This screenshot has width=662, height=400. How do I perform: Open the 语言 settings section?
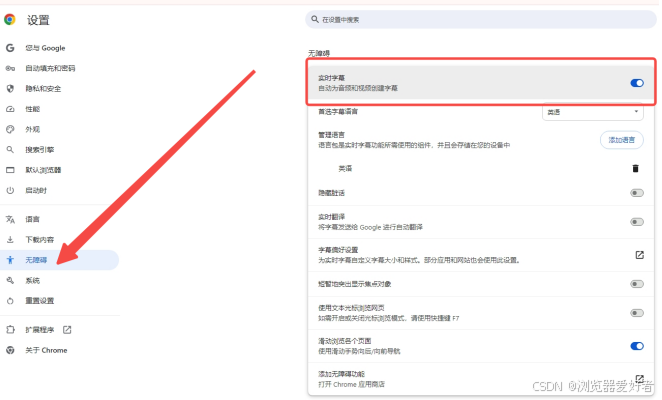point(33,219)
